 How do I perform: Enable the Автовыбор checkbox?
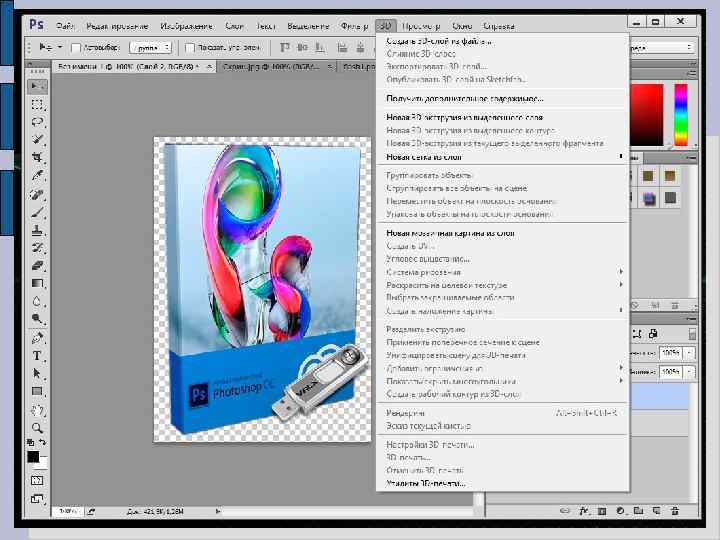[76, 47]
